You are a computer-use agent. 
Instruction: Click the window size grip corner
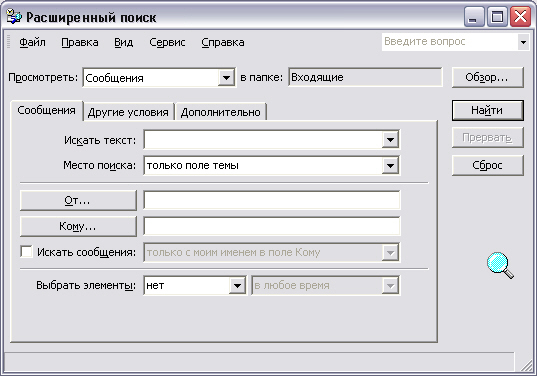click(x=526, y=365)
